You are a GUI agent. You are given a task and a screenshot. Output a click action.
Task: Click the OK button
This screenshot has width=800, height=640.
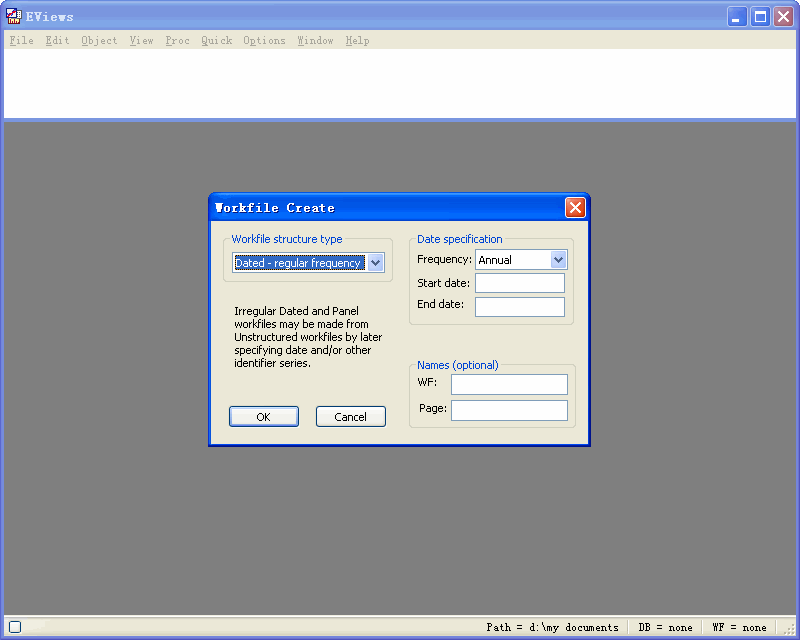pyautogui.click(x=263, y=416)
